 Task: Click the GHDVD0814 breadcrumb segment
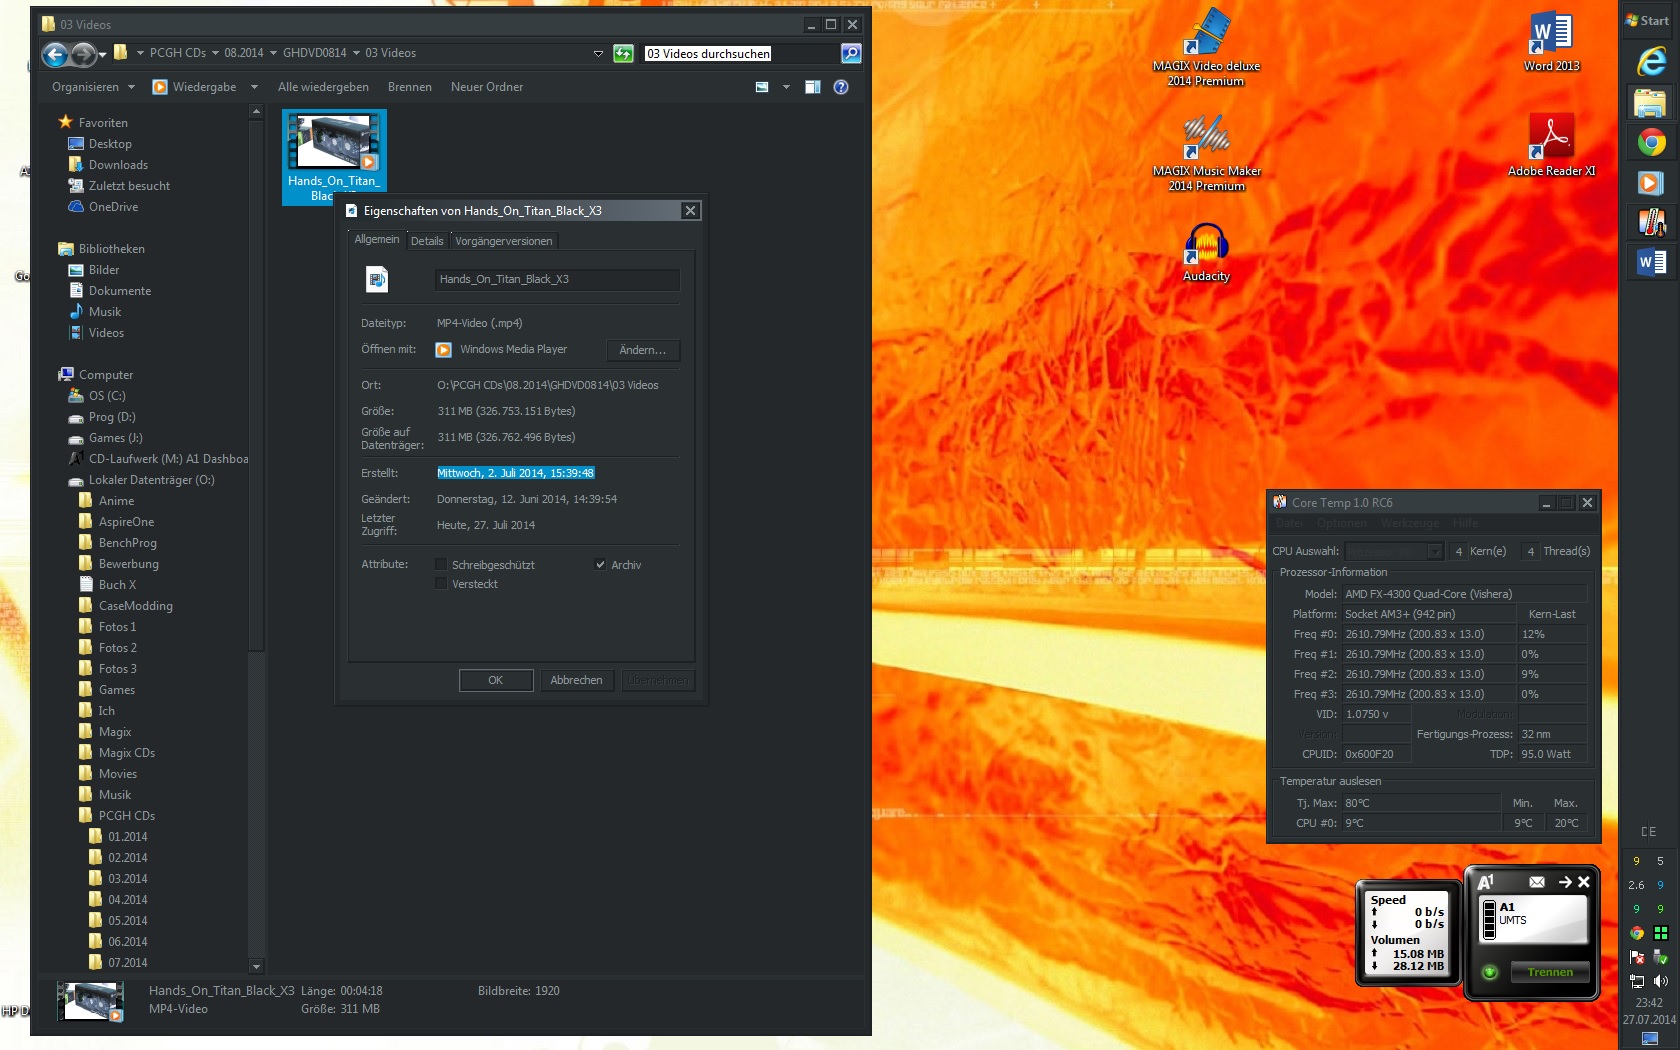click(x=314, y=54)
